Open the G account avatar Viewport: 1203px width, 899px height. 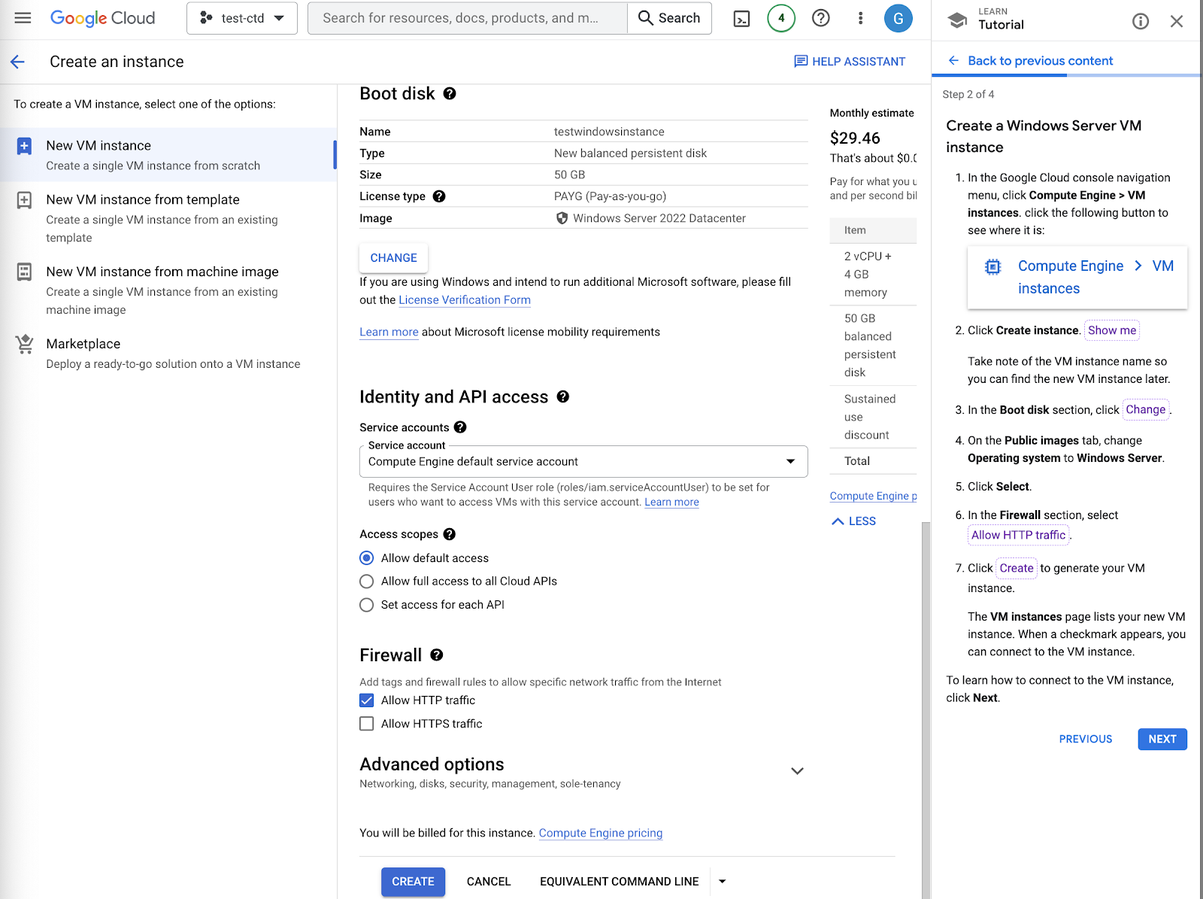point(898,18)
